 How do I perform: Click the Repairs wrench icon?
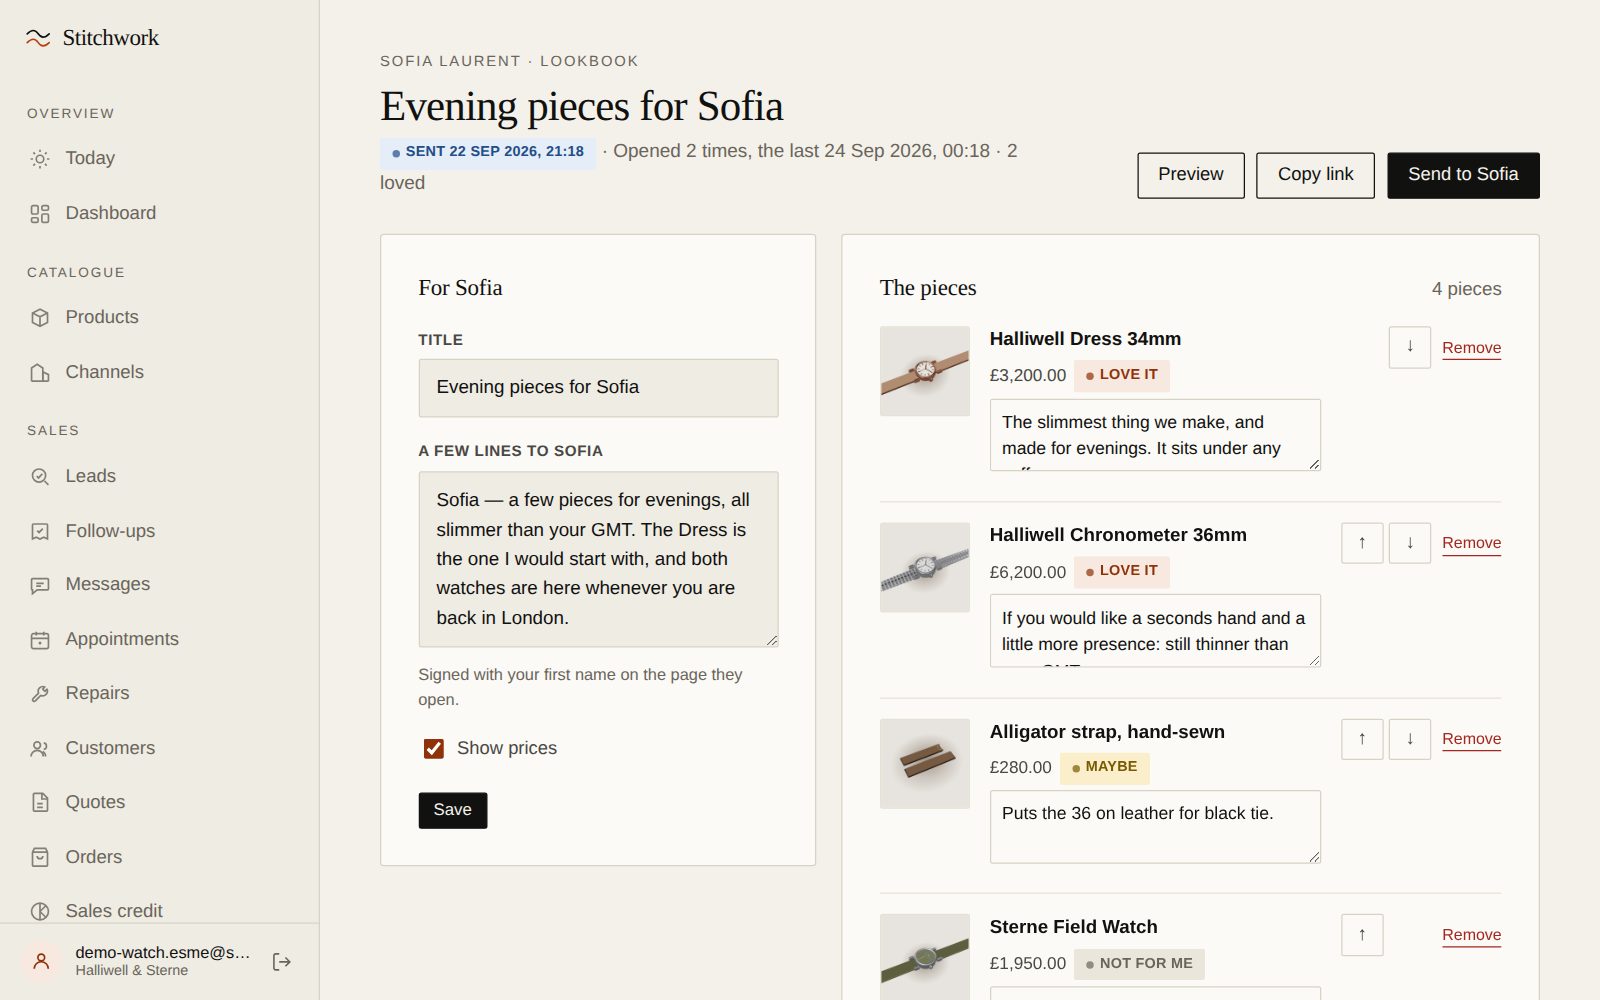pyautogui.click(x=40, y=694)
